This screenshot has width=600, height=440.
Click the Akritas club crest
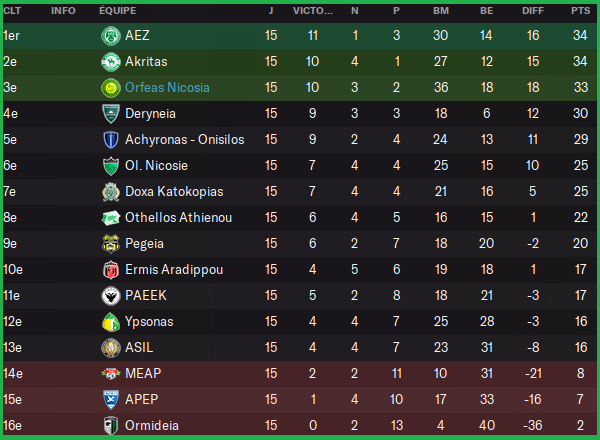(x=110, y=61)
